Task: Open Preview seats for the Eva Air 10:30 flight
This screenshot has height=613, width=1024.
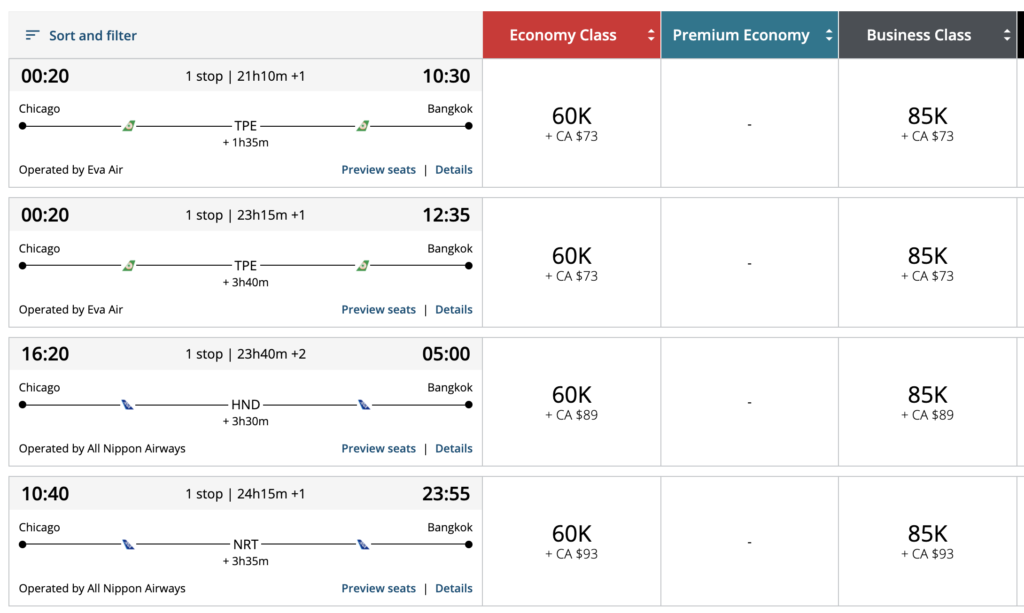Action: 378,169
